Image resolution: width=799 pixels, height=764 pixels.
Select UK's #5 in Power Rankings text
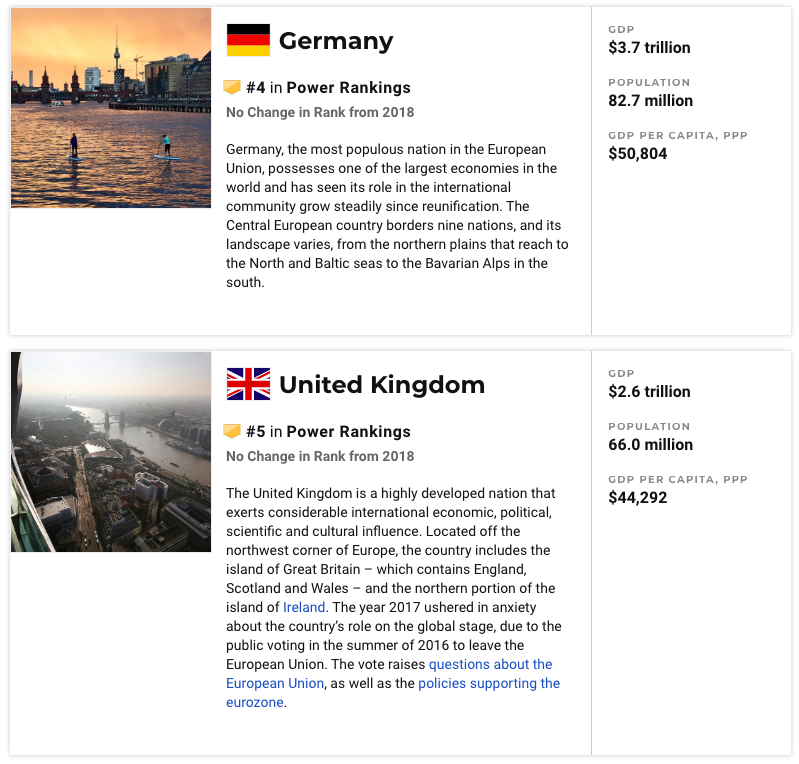point(328,432)
